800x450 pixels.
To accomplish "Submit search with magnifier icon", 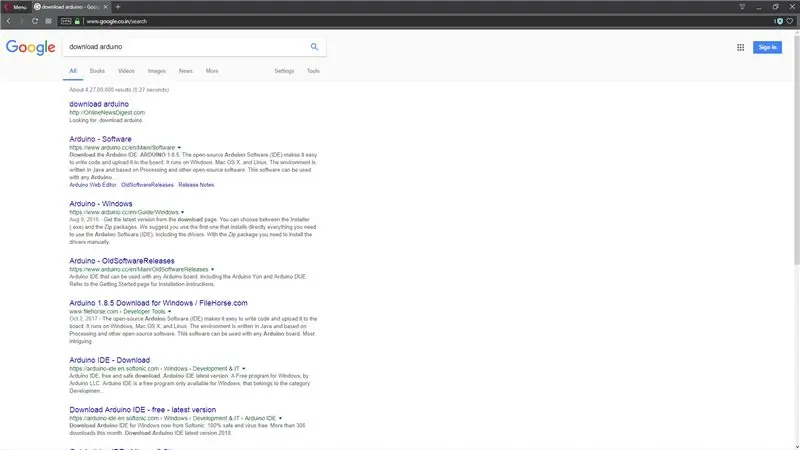I will [314, 46].
